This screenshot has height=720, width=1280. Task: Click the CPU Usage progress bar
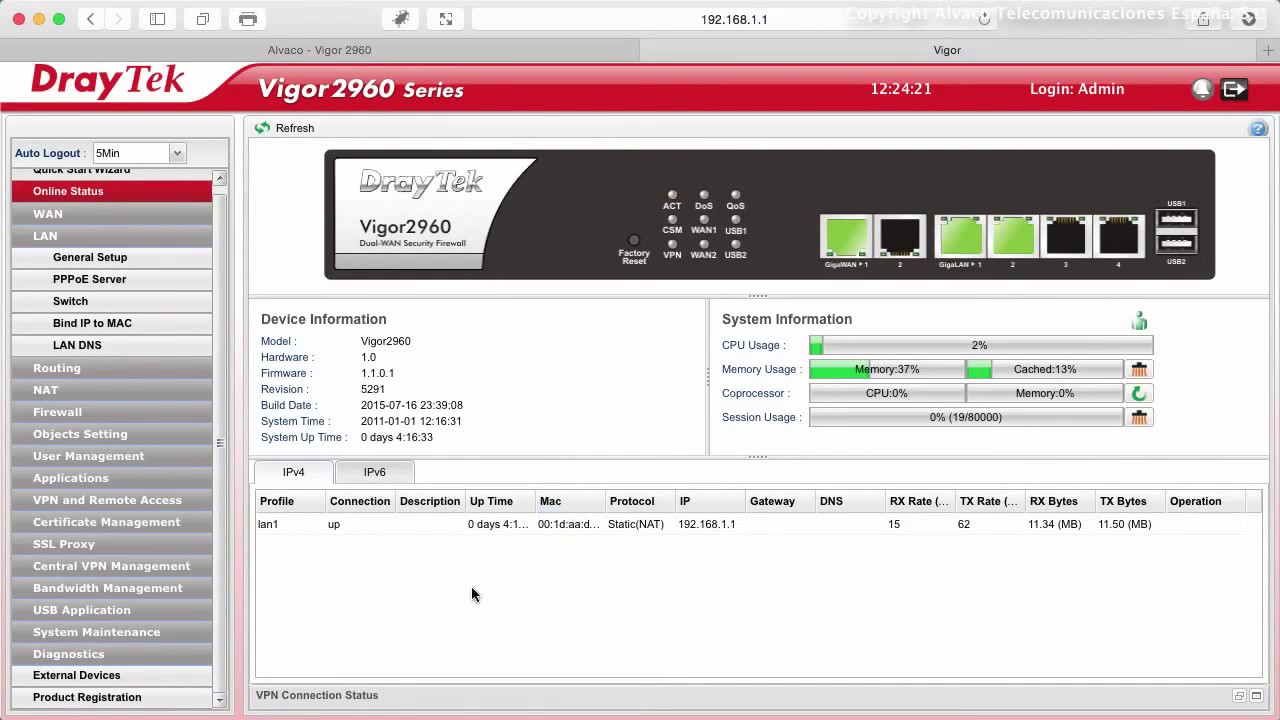click(x=981, y=345)
